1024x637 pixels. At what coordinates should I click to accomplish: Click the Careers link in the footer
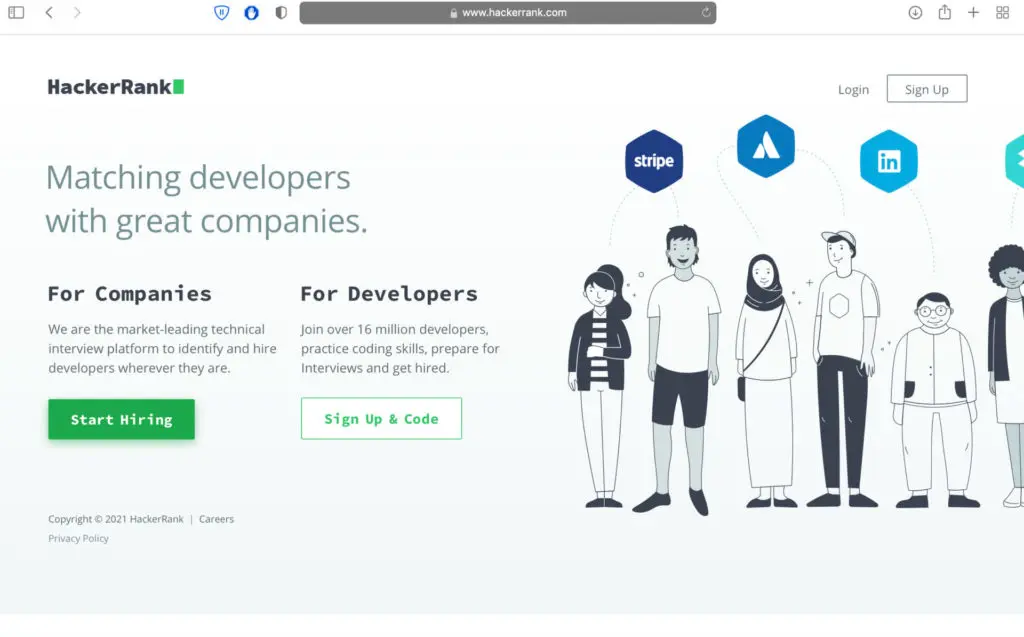click(216, 518)
